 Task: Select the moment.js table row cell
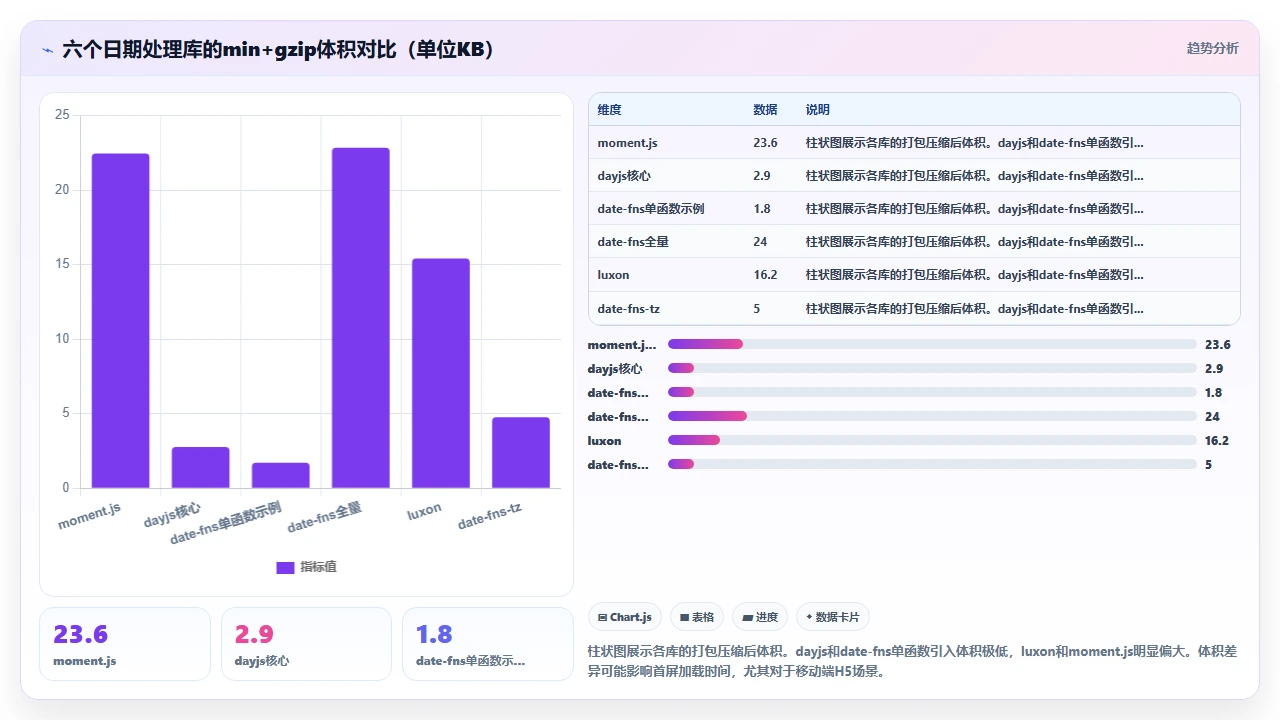(627, 143)
